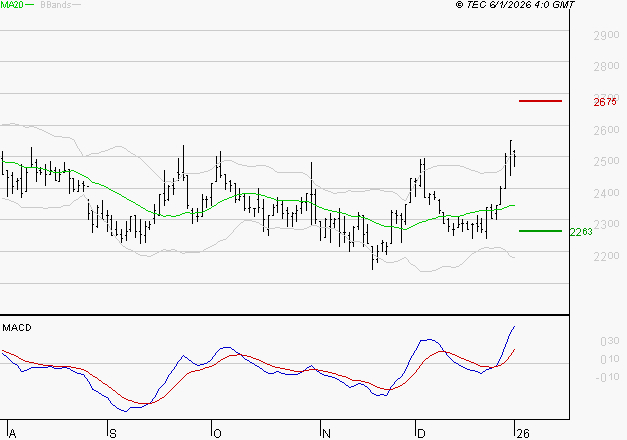627x440 pixels.
Task: Select the red 2675 price label
Action: 606,102
